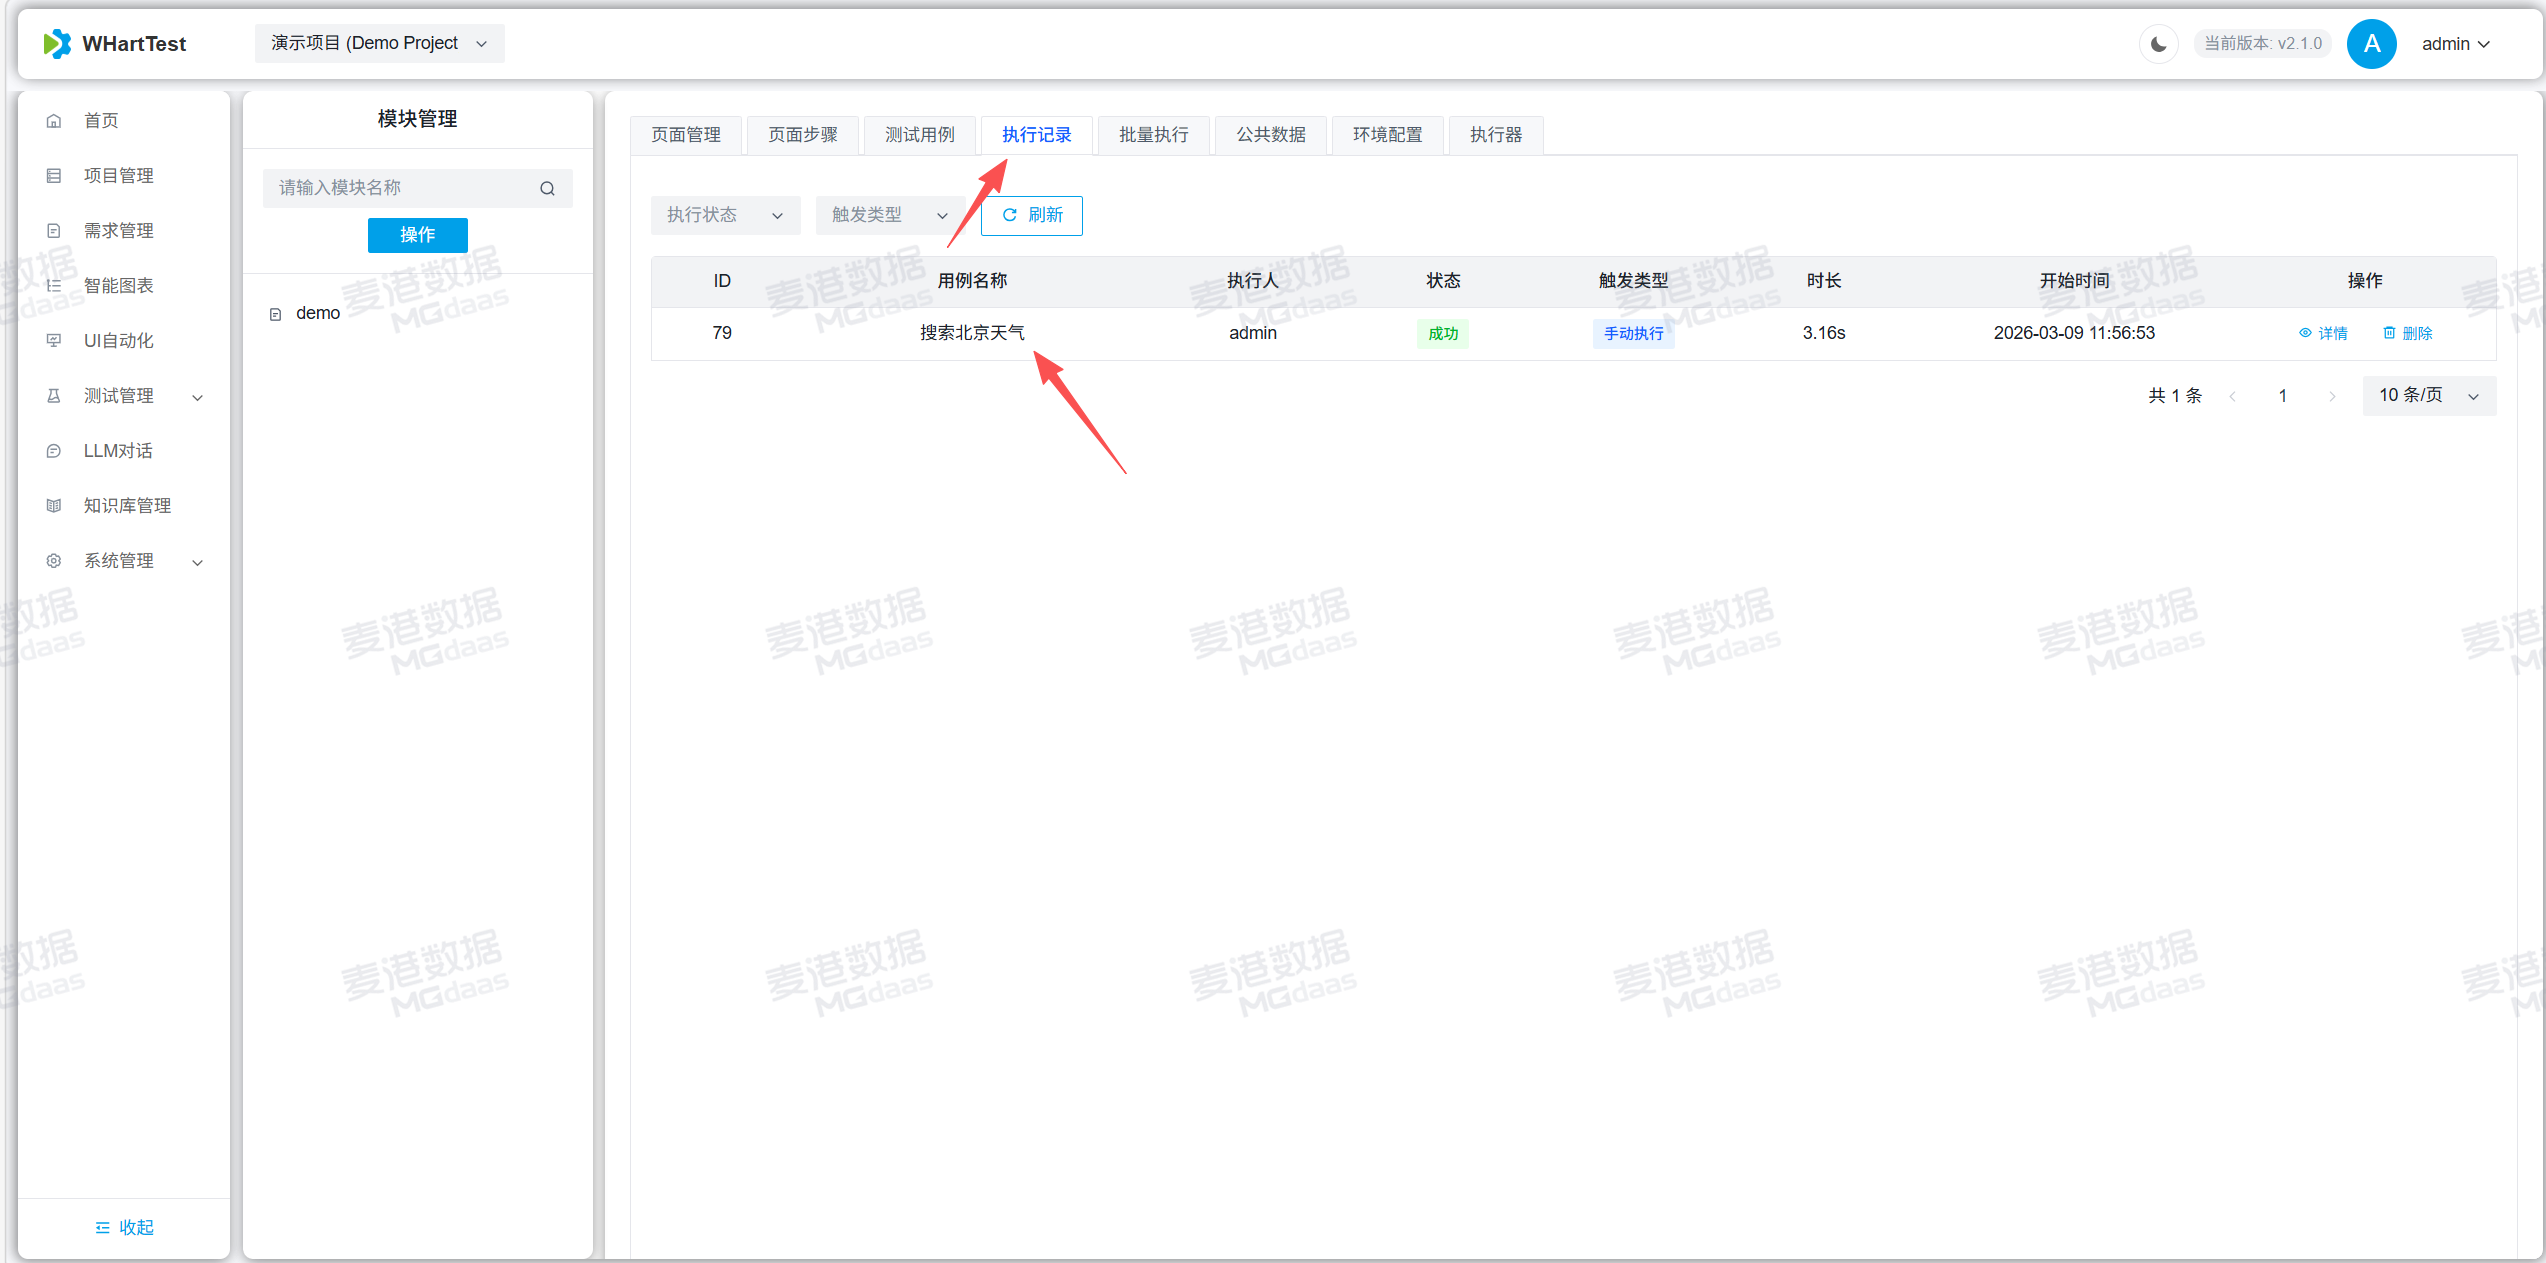
Task: Focus the 请输入模块名称 search field
Action: pyautogui.click(x=400, y=188)
